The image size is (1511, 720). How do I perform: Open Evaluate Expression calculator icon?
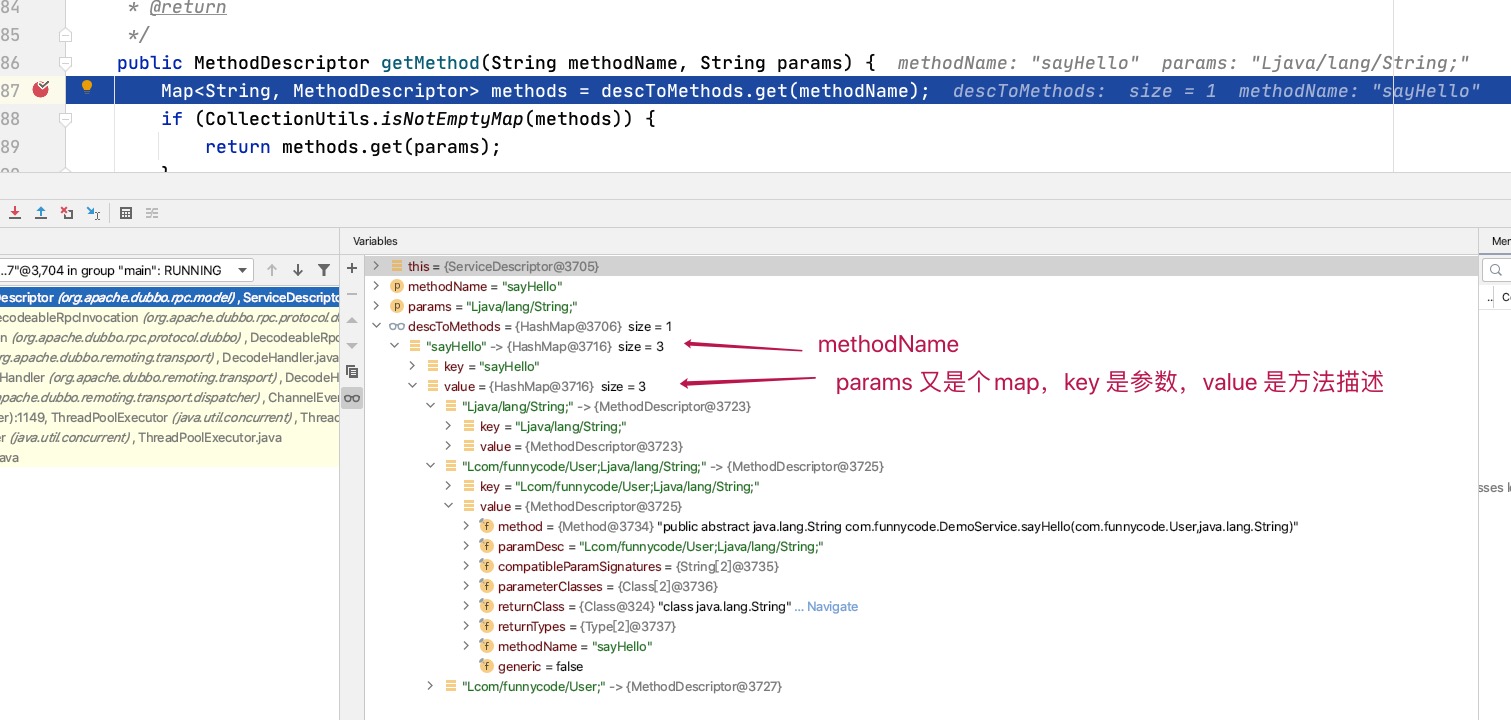[126, 213]
